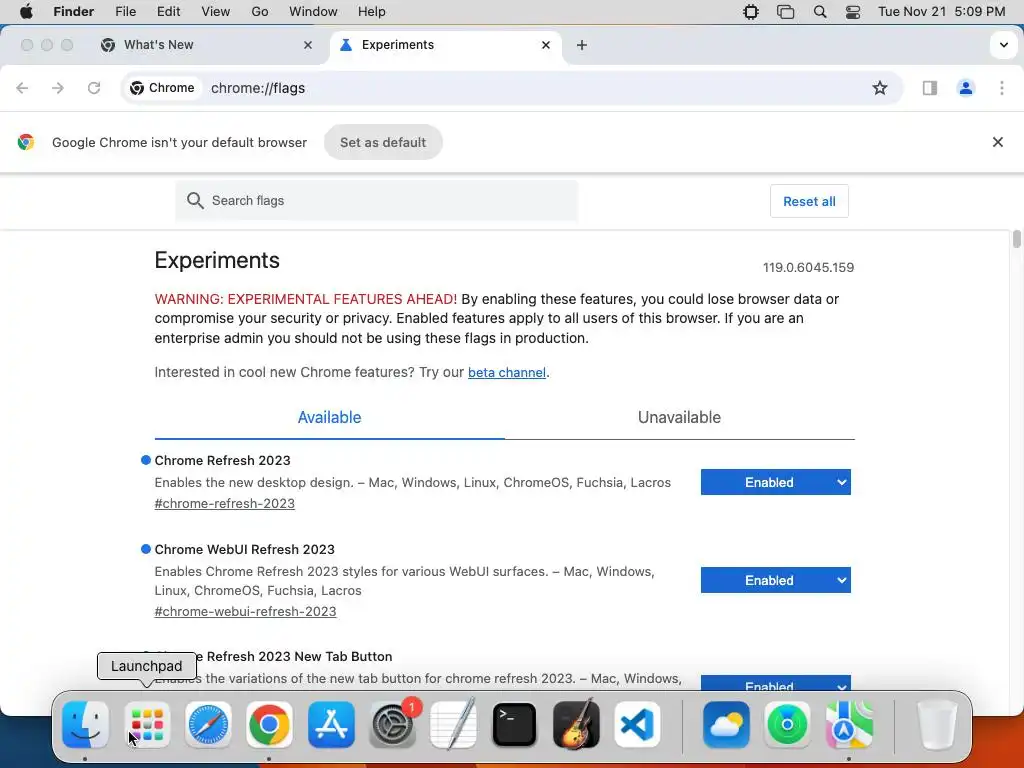Image resolution: width=1024 pixels, height=768 pixels.
Task: Close the What's New tab
Action: point(308,45)
